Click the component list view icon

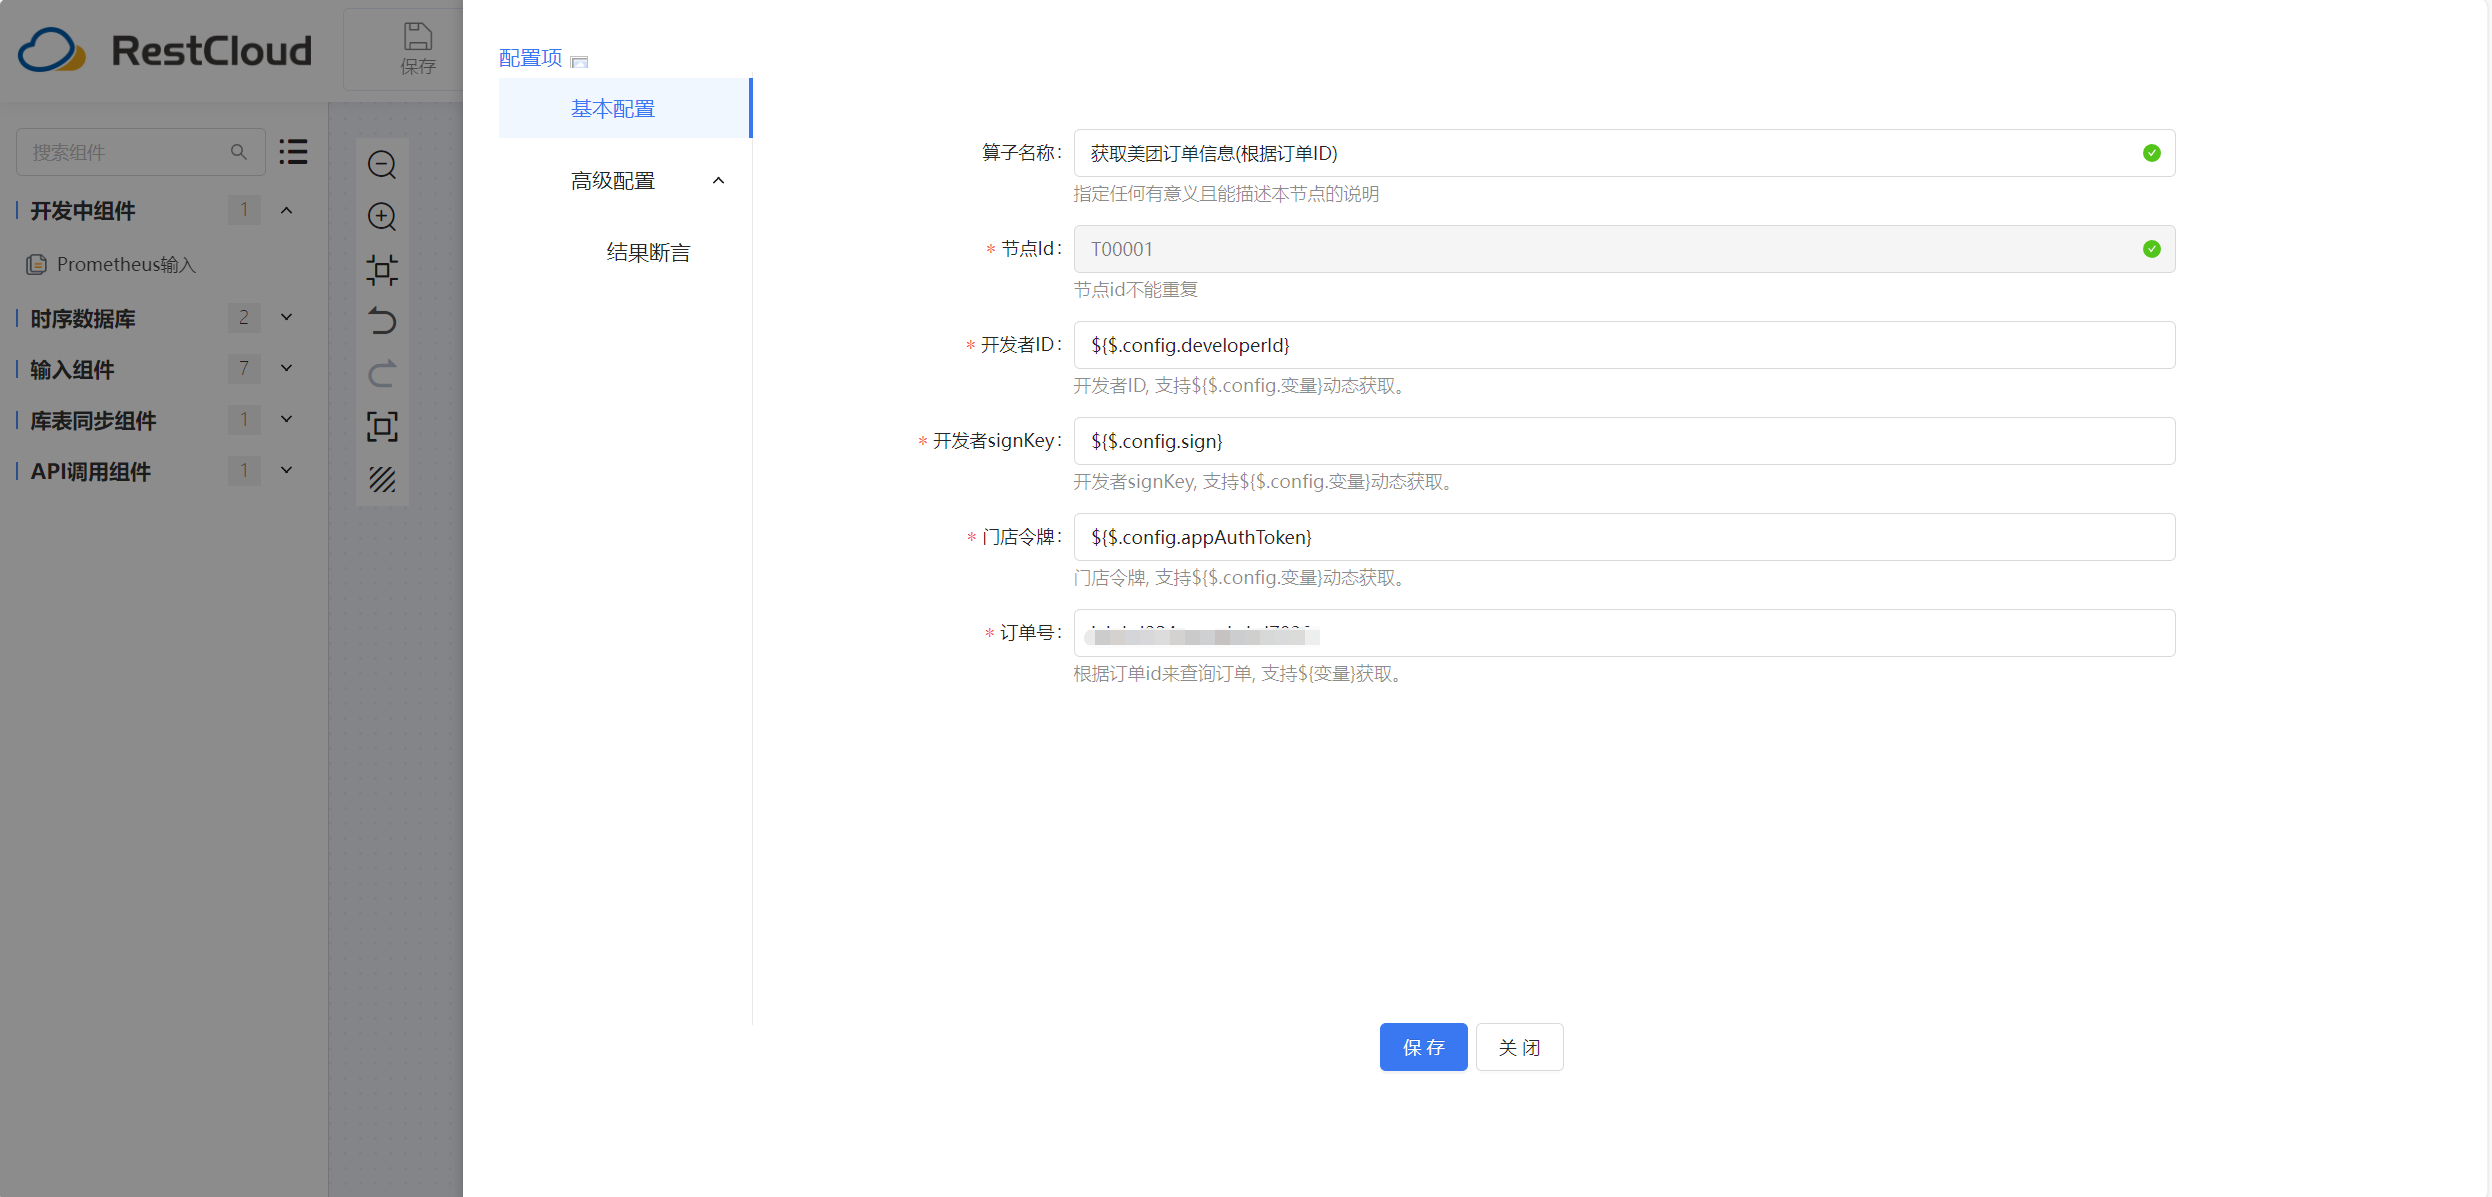point(293,152)
